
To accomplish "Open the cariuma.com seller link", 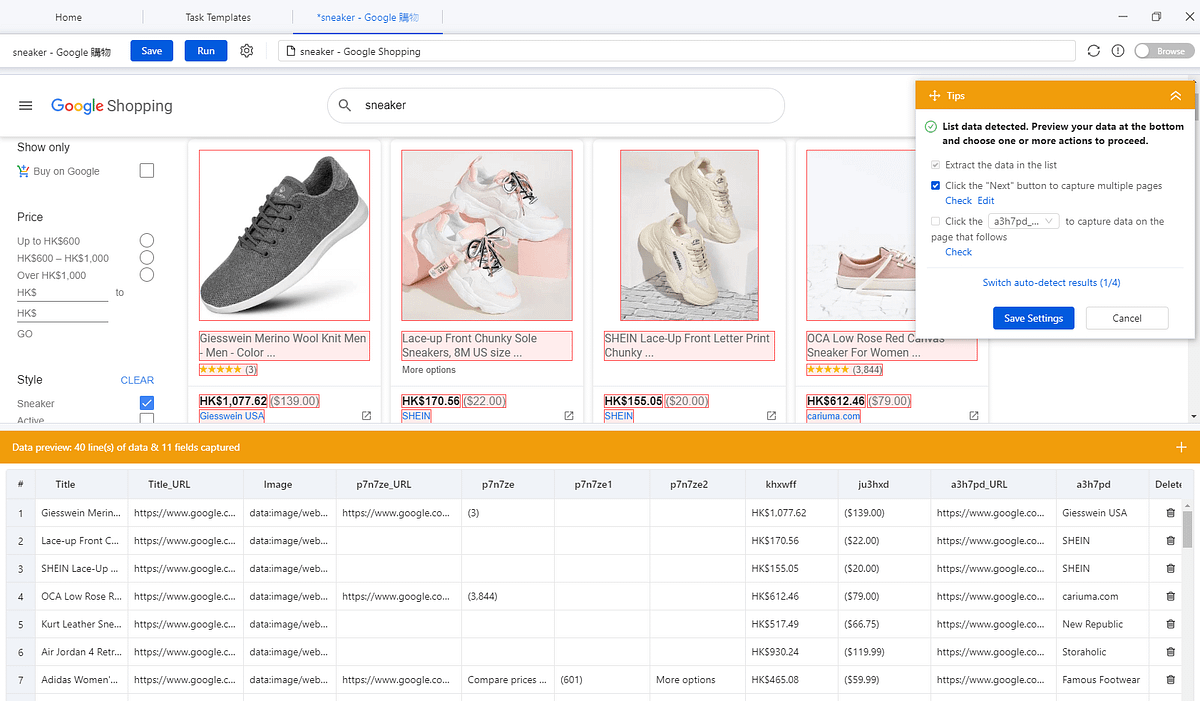I will [834, 416].
